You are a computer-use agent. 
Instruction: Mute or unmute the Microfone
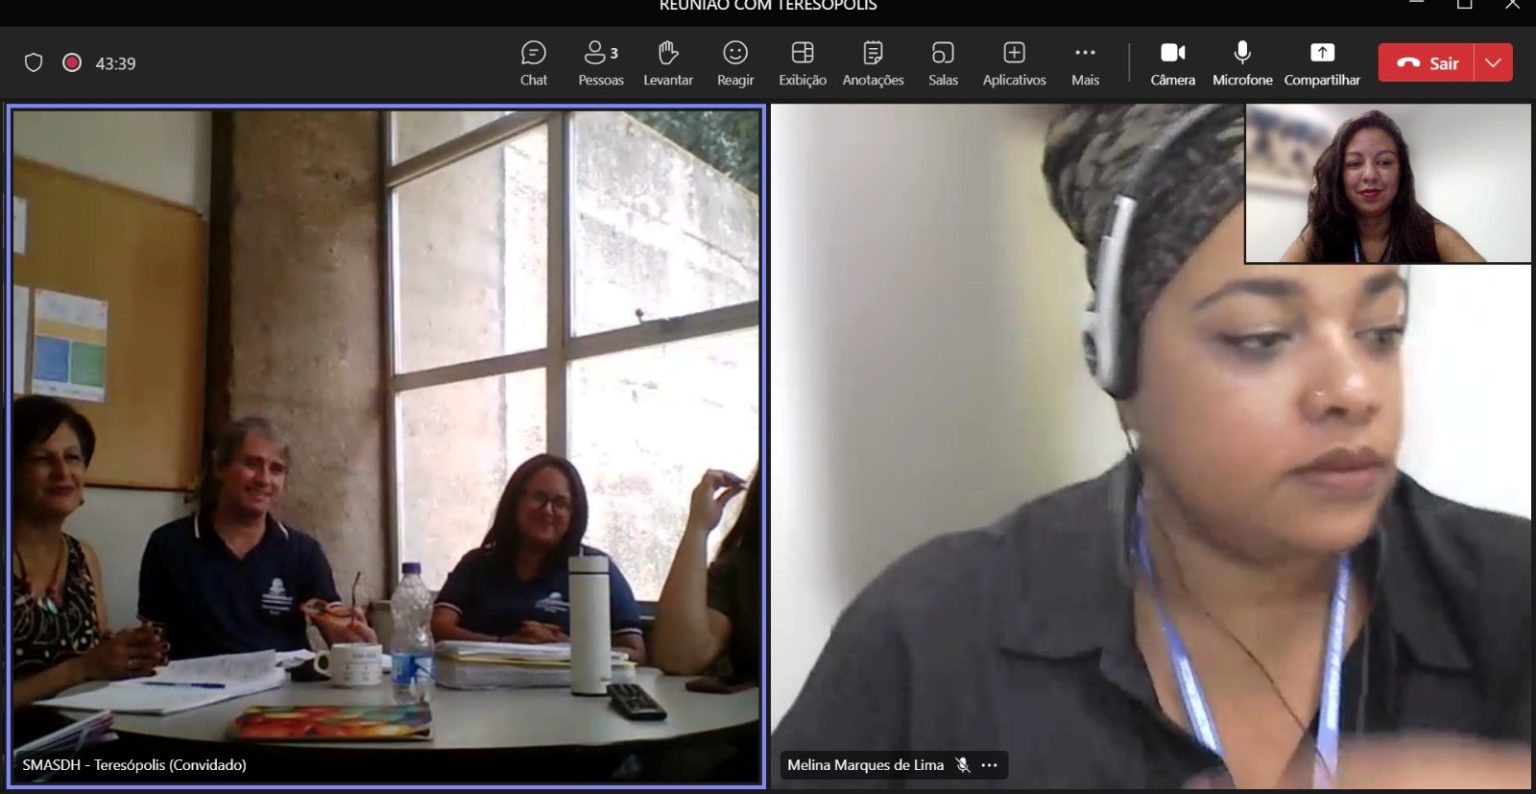tap(1242, 63)
